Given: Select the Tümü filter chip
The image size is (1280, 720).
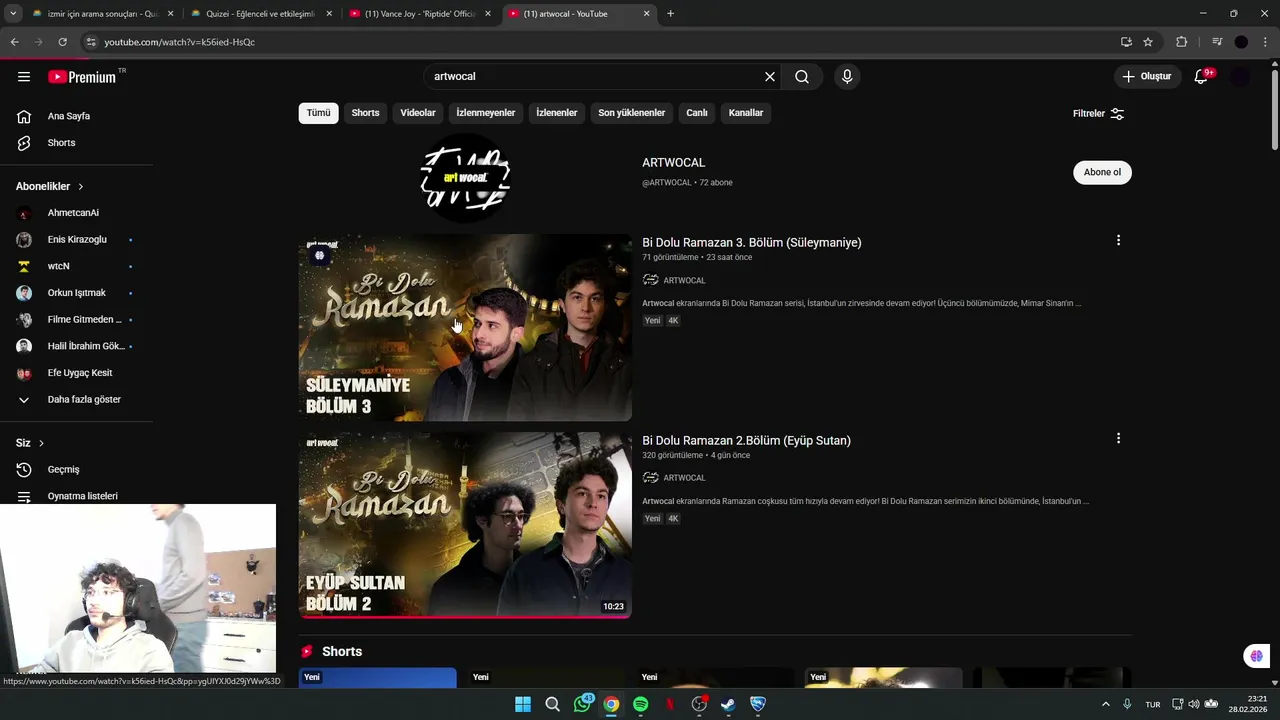Looking at the screenshot, I should pos(318,113).
